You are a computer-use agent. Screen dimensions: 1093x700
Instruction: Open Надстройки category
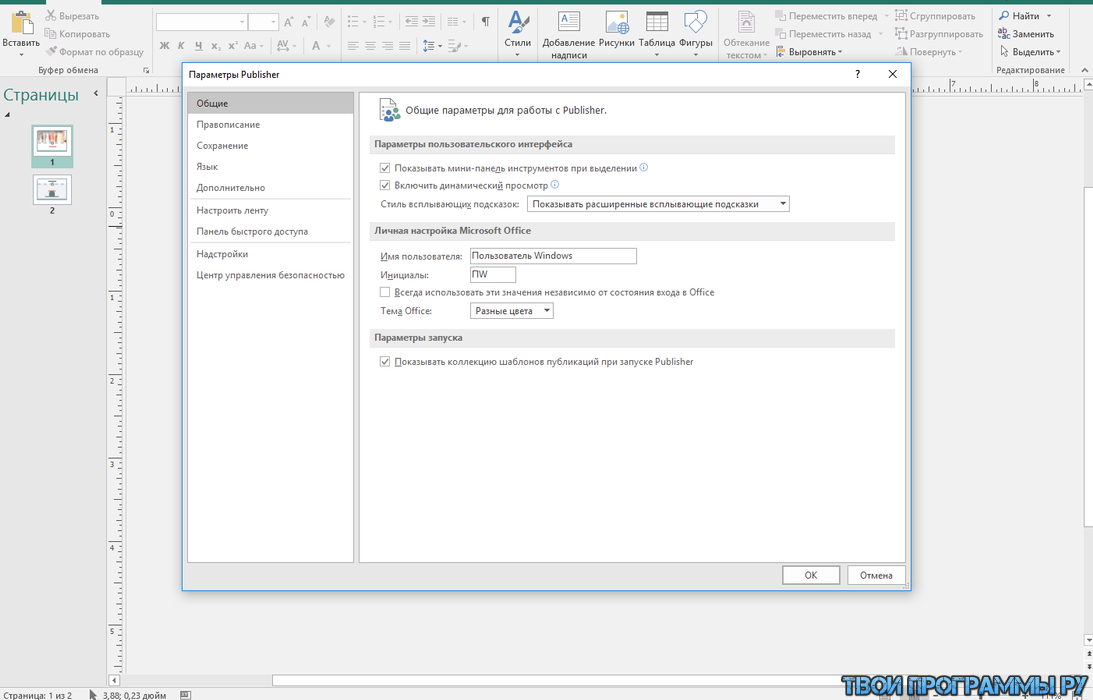[x=270, y=254]
